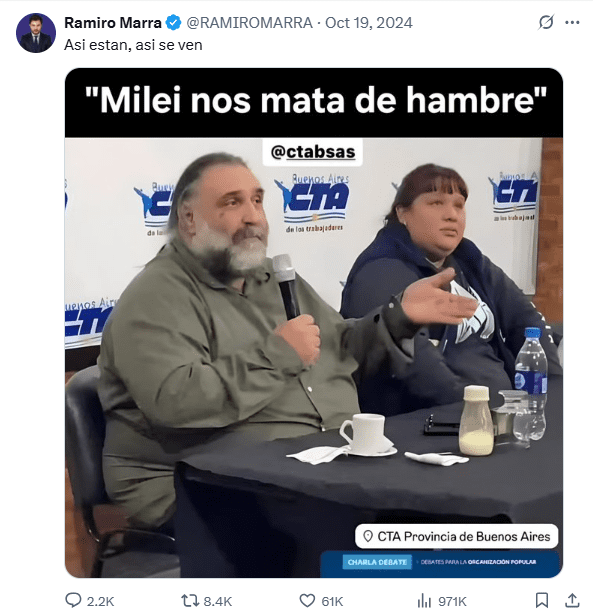This screenshot has height=616, width=593.
Task: Click the "Milei nos mata de hambre" headline
Action: click(x=316, y=101)
